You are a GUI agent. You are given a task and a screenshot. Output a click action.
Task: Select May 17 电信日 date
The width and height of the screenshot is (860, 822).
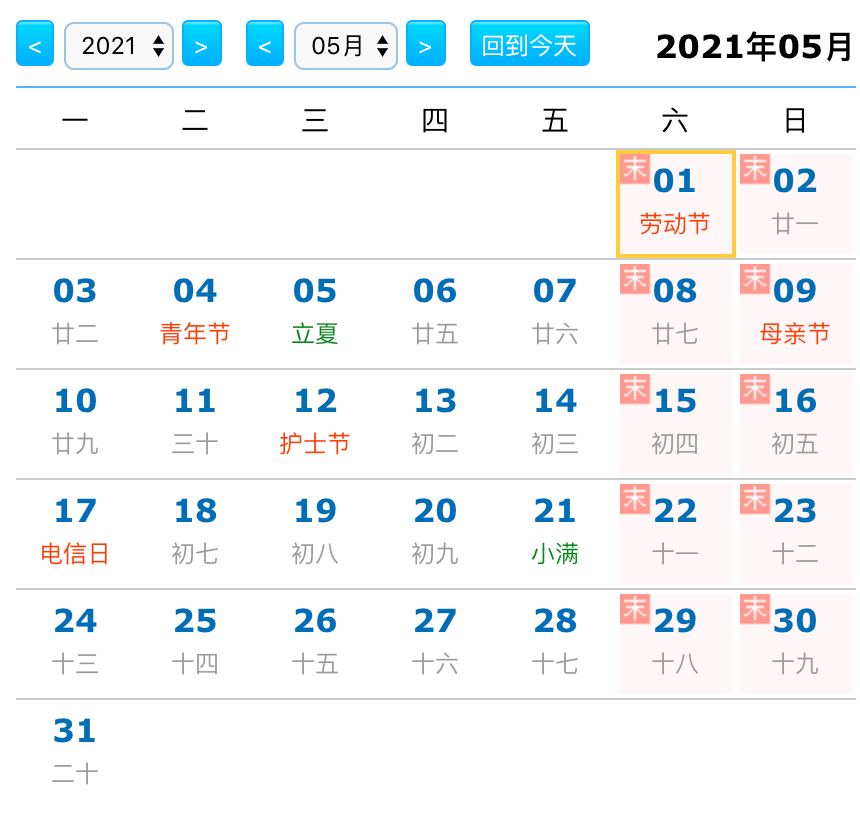(75, 532)
